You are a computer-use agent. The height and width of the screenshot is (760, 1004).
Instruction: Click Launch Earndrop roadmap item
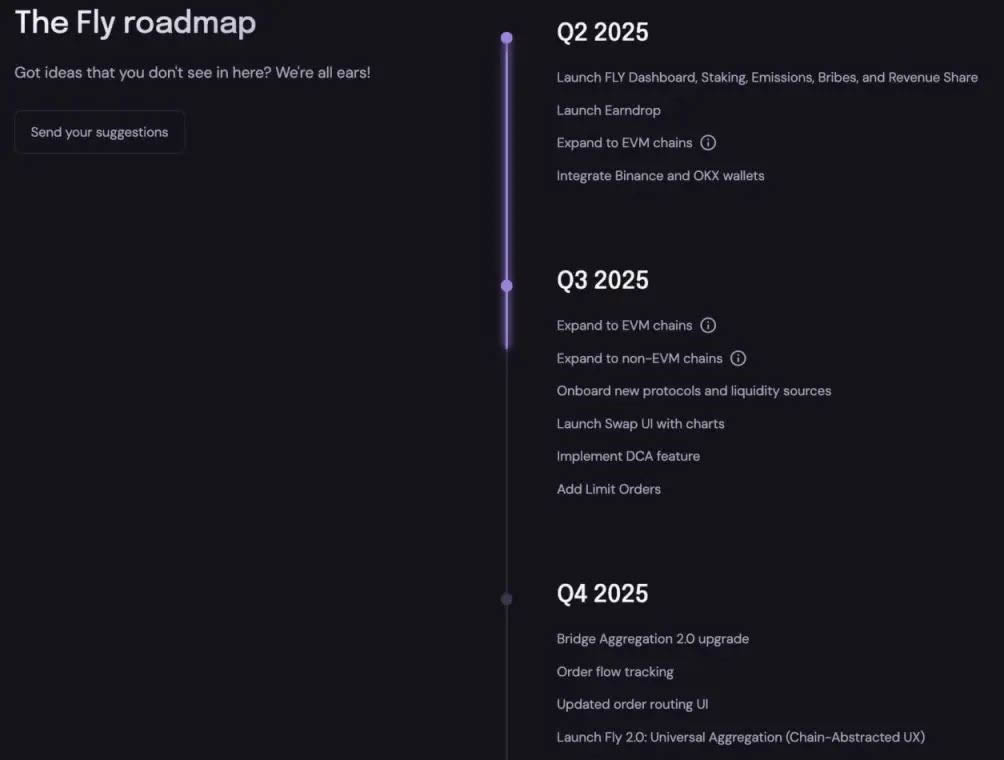608,110
